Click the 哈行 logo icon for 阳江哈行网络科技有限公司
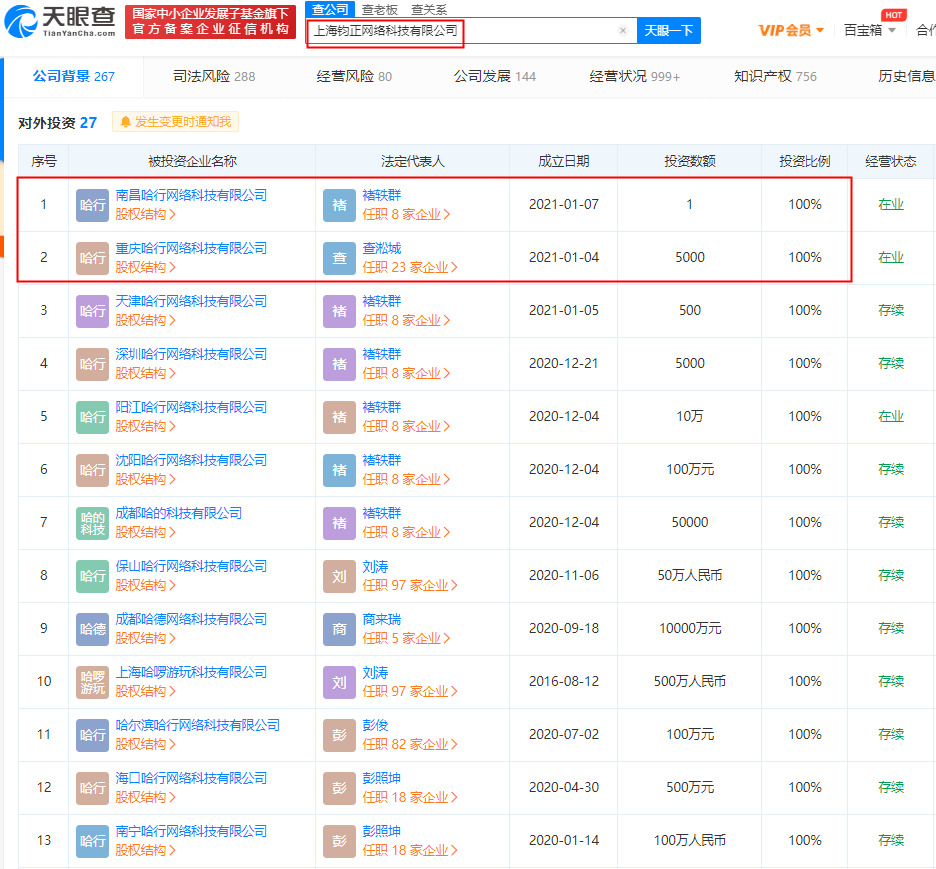The width and height of the screenshot is (936, 869). [x=93, y=417]
